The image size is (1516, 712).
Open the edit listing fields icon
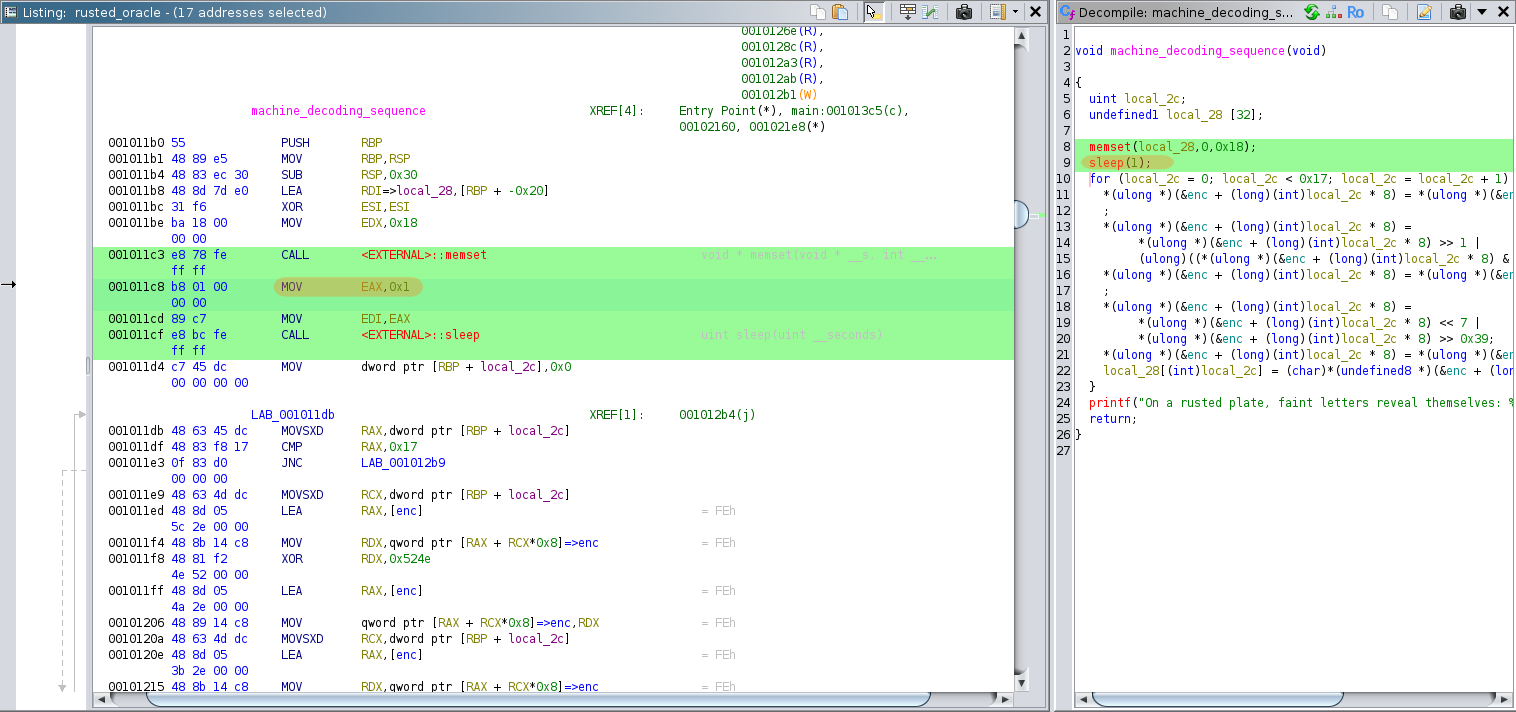click(997, 12)
